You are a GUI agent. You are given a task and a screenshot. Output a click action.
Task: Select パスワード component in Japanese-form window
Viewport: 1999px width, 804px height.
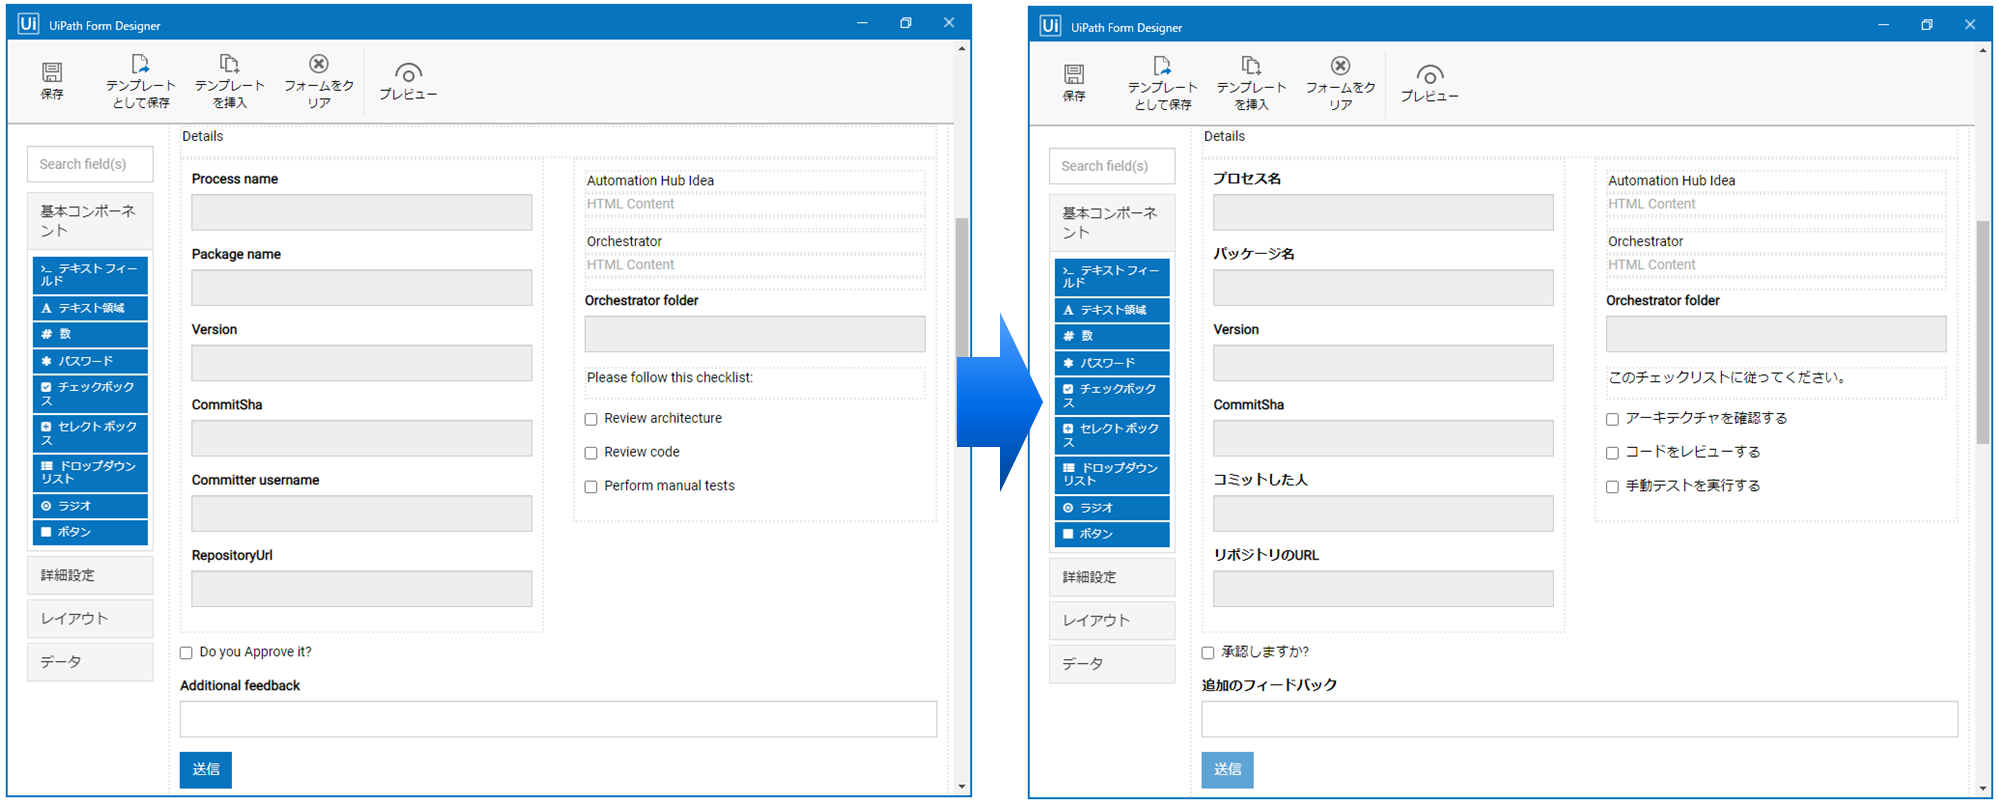(1112, 363)
